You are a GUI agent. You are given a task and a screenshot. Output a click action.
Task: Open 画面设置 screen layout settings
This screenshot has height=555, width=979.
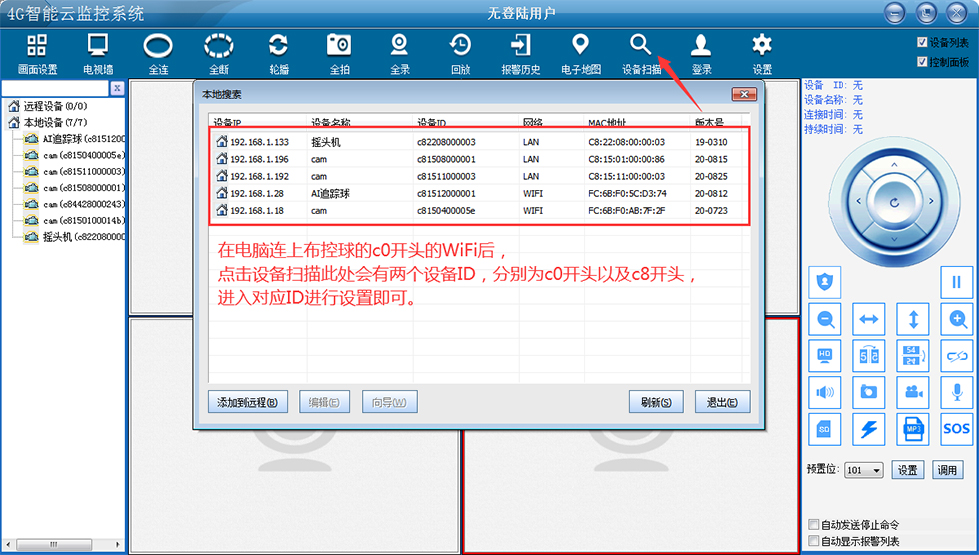37,53
